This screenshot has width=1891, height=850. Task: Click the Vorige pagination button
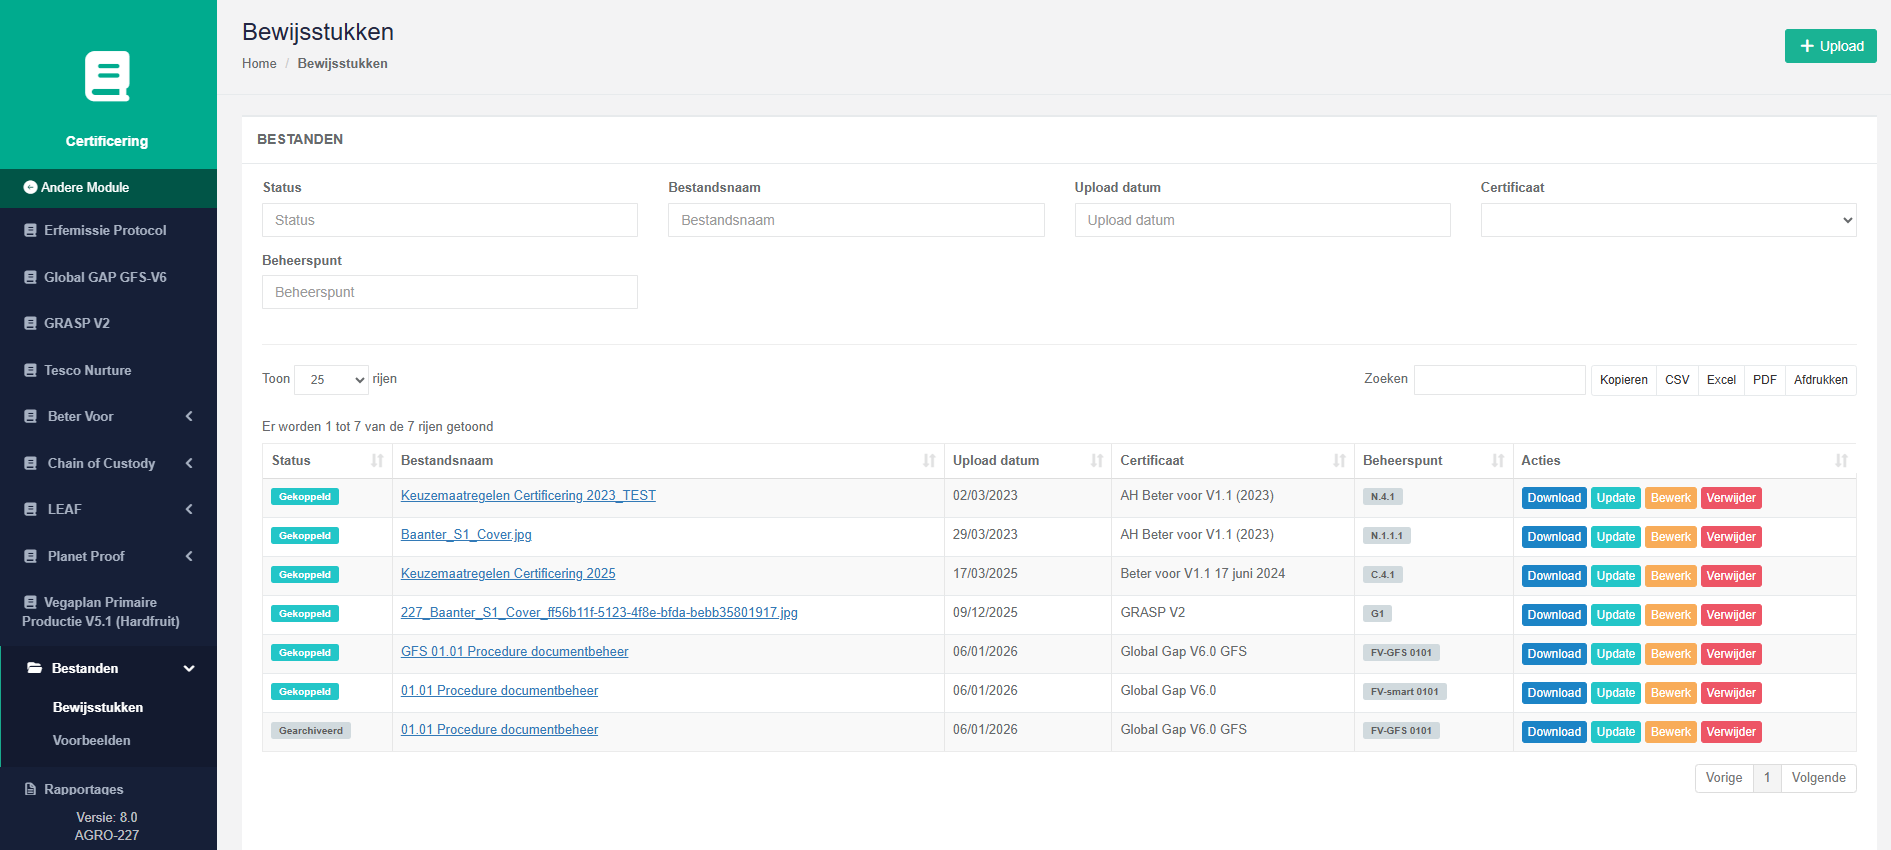coord(1724,778)
